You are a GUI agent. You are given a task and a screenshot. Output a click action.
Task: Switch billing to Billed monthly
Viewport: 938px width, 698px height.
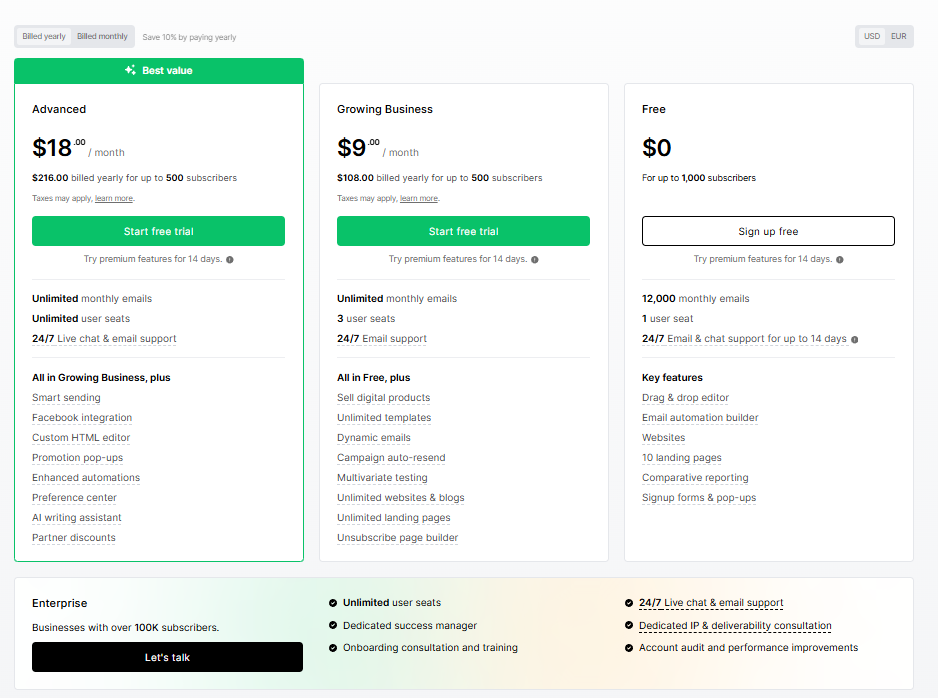(102, 37)
